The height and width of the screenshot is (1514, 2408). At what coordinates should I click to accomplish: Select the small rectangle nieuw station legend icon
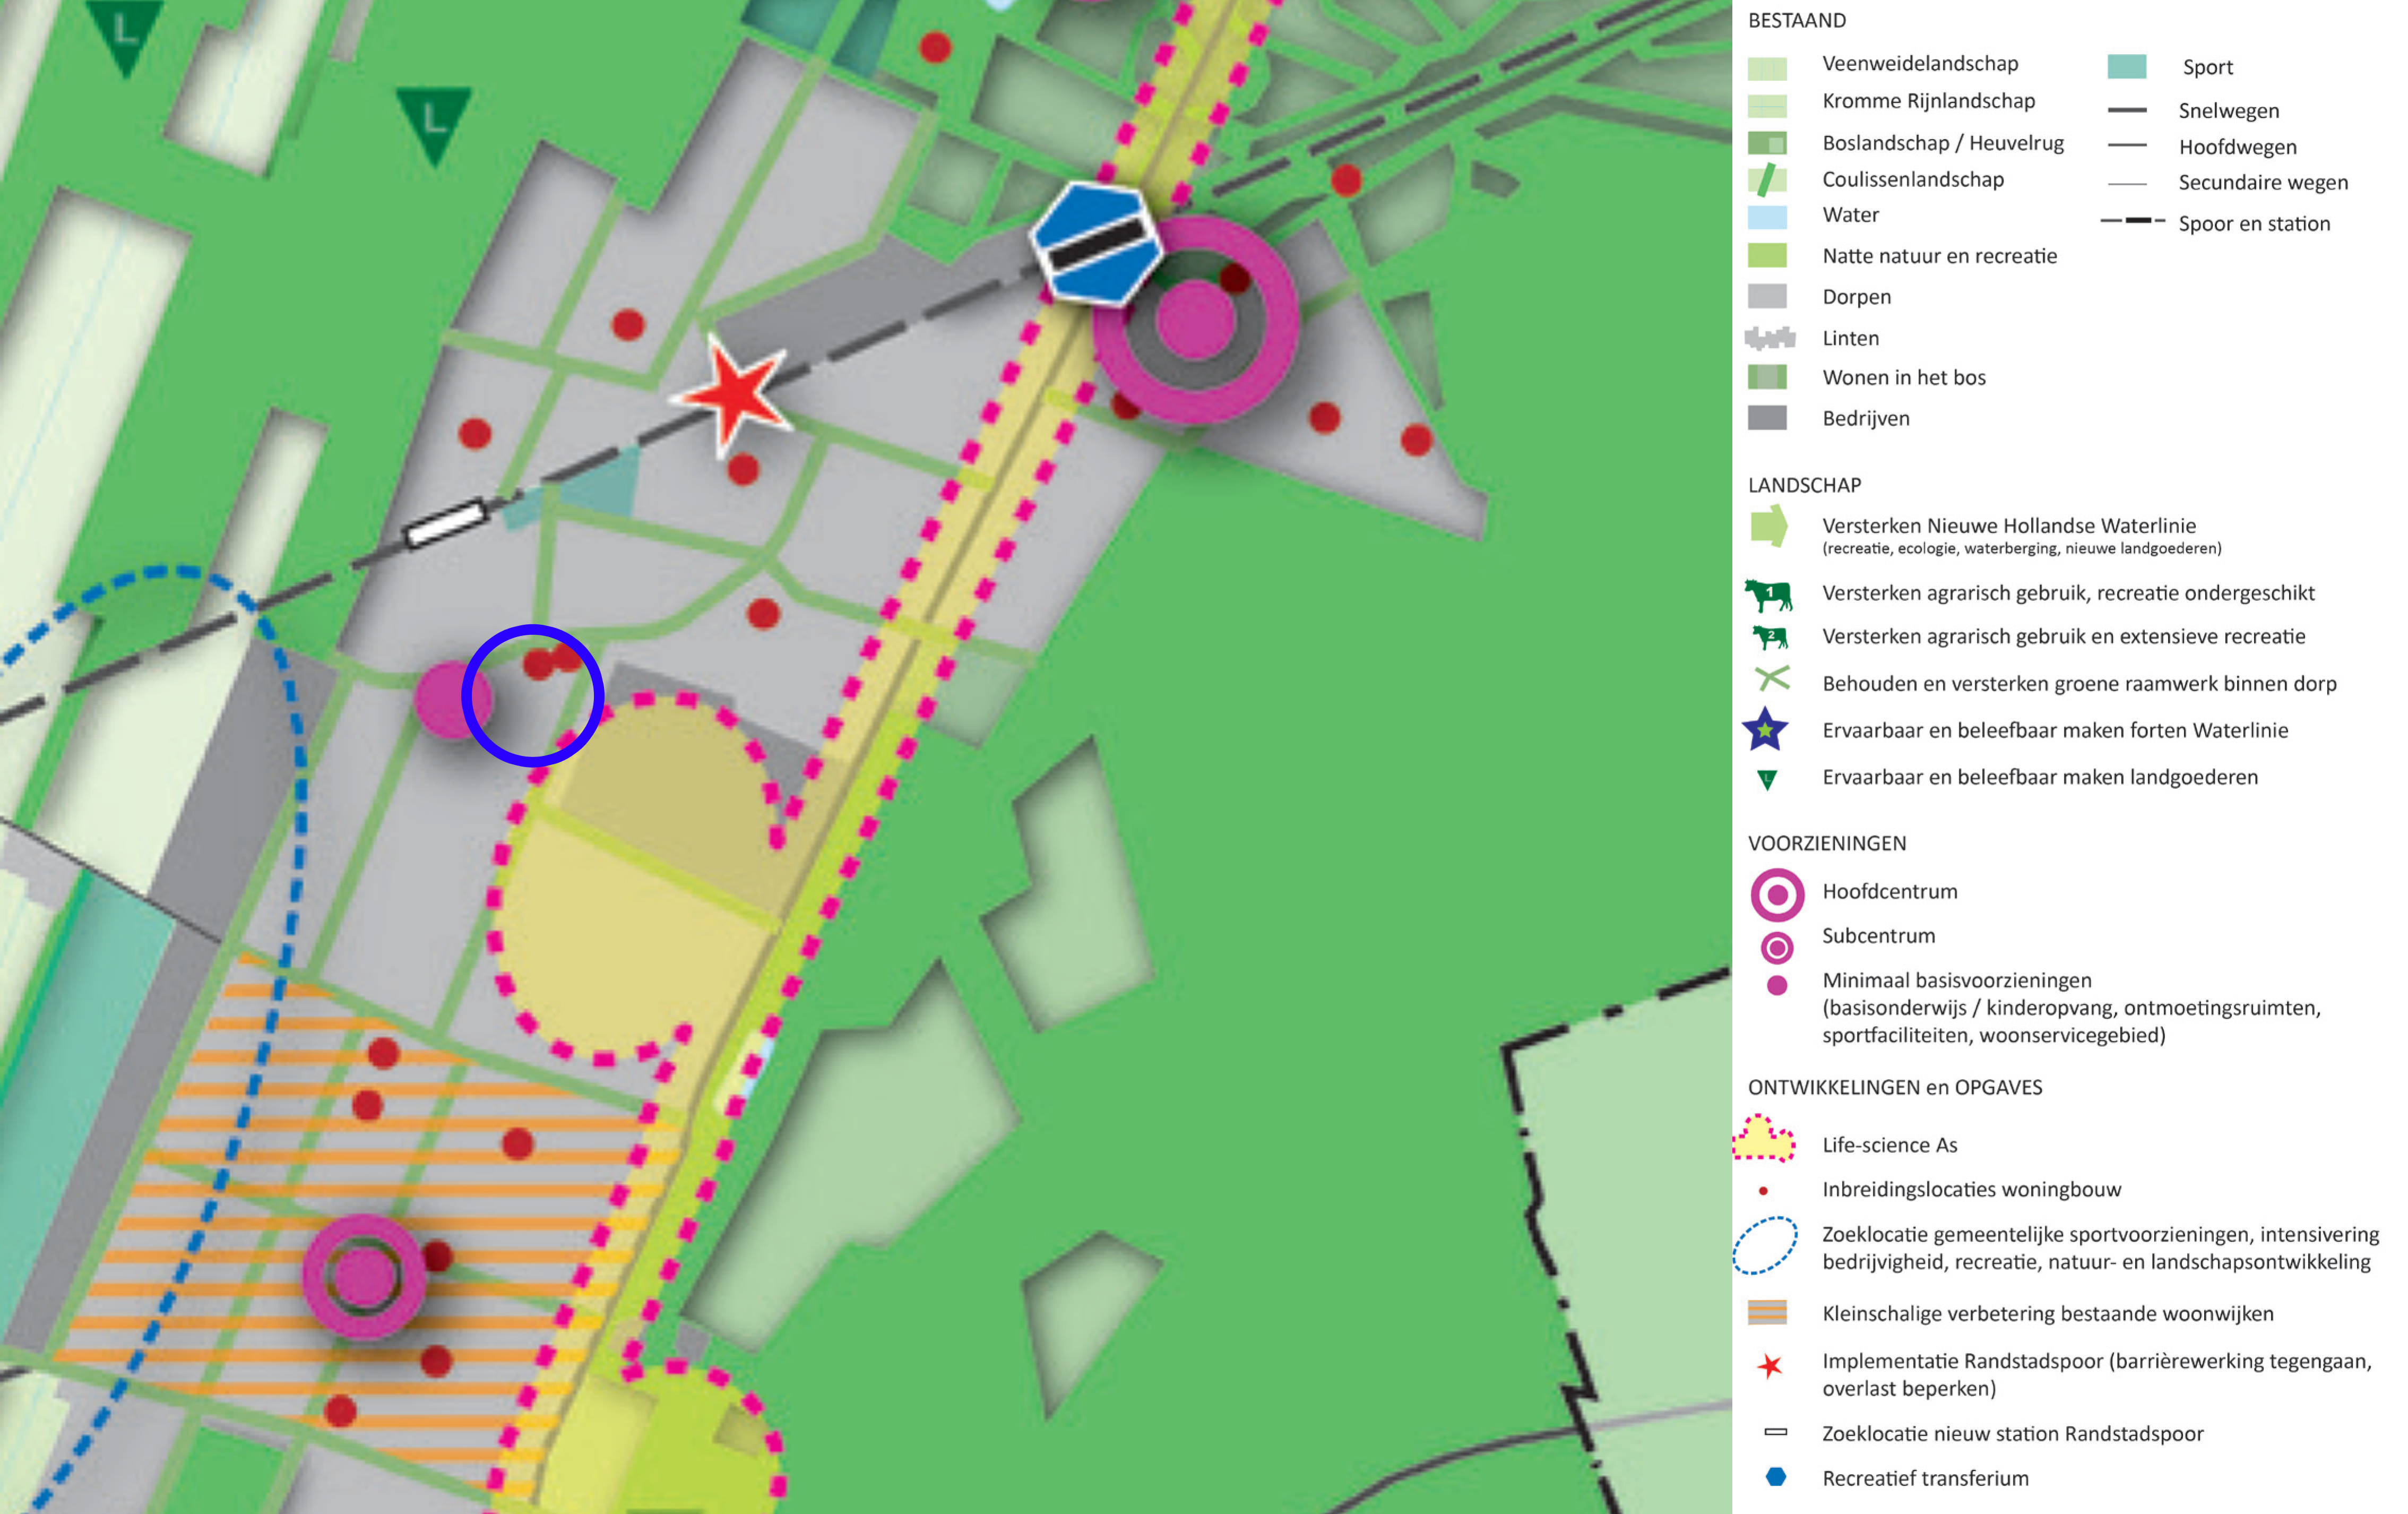tap(1776, 1432)
